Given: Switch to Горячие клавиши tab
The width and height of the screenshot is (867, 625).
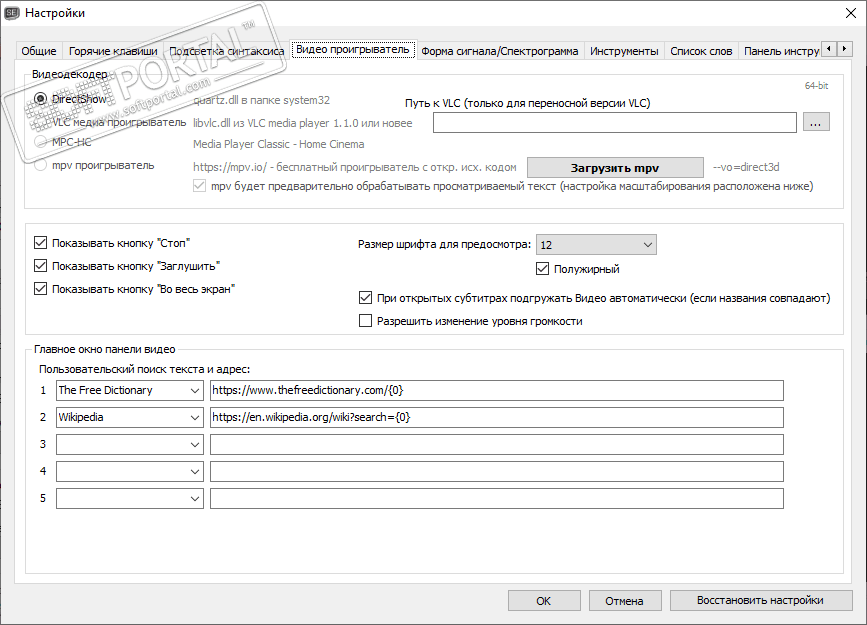Looking at the screenshot, I should 113,51.
